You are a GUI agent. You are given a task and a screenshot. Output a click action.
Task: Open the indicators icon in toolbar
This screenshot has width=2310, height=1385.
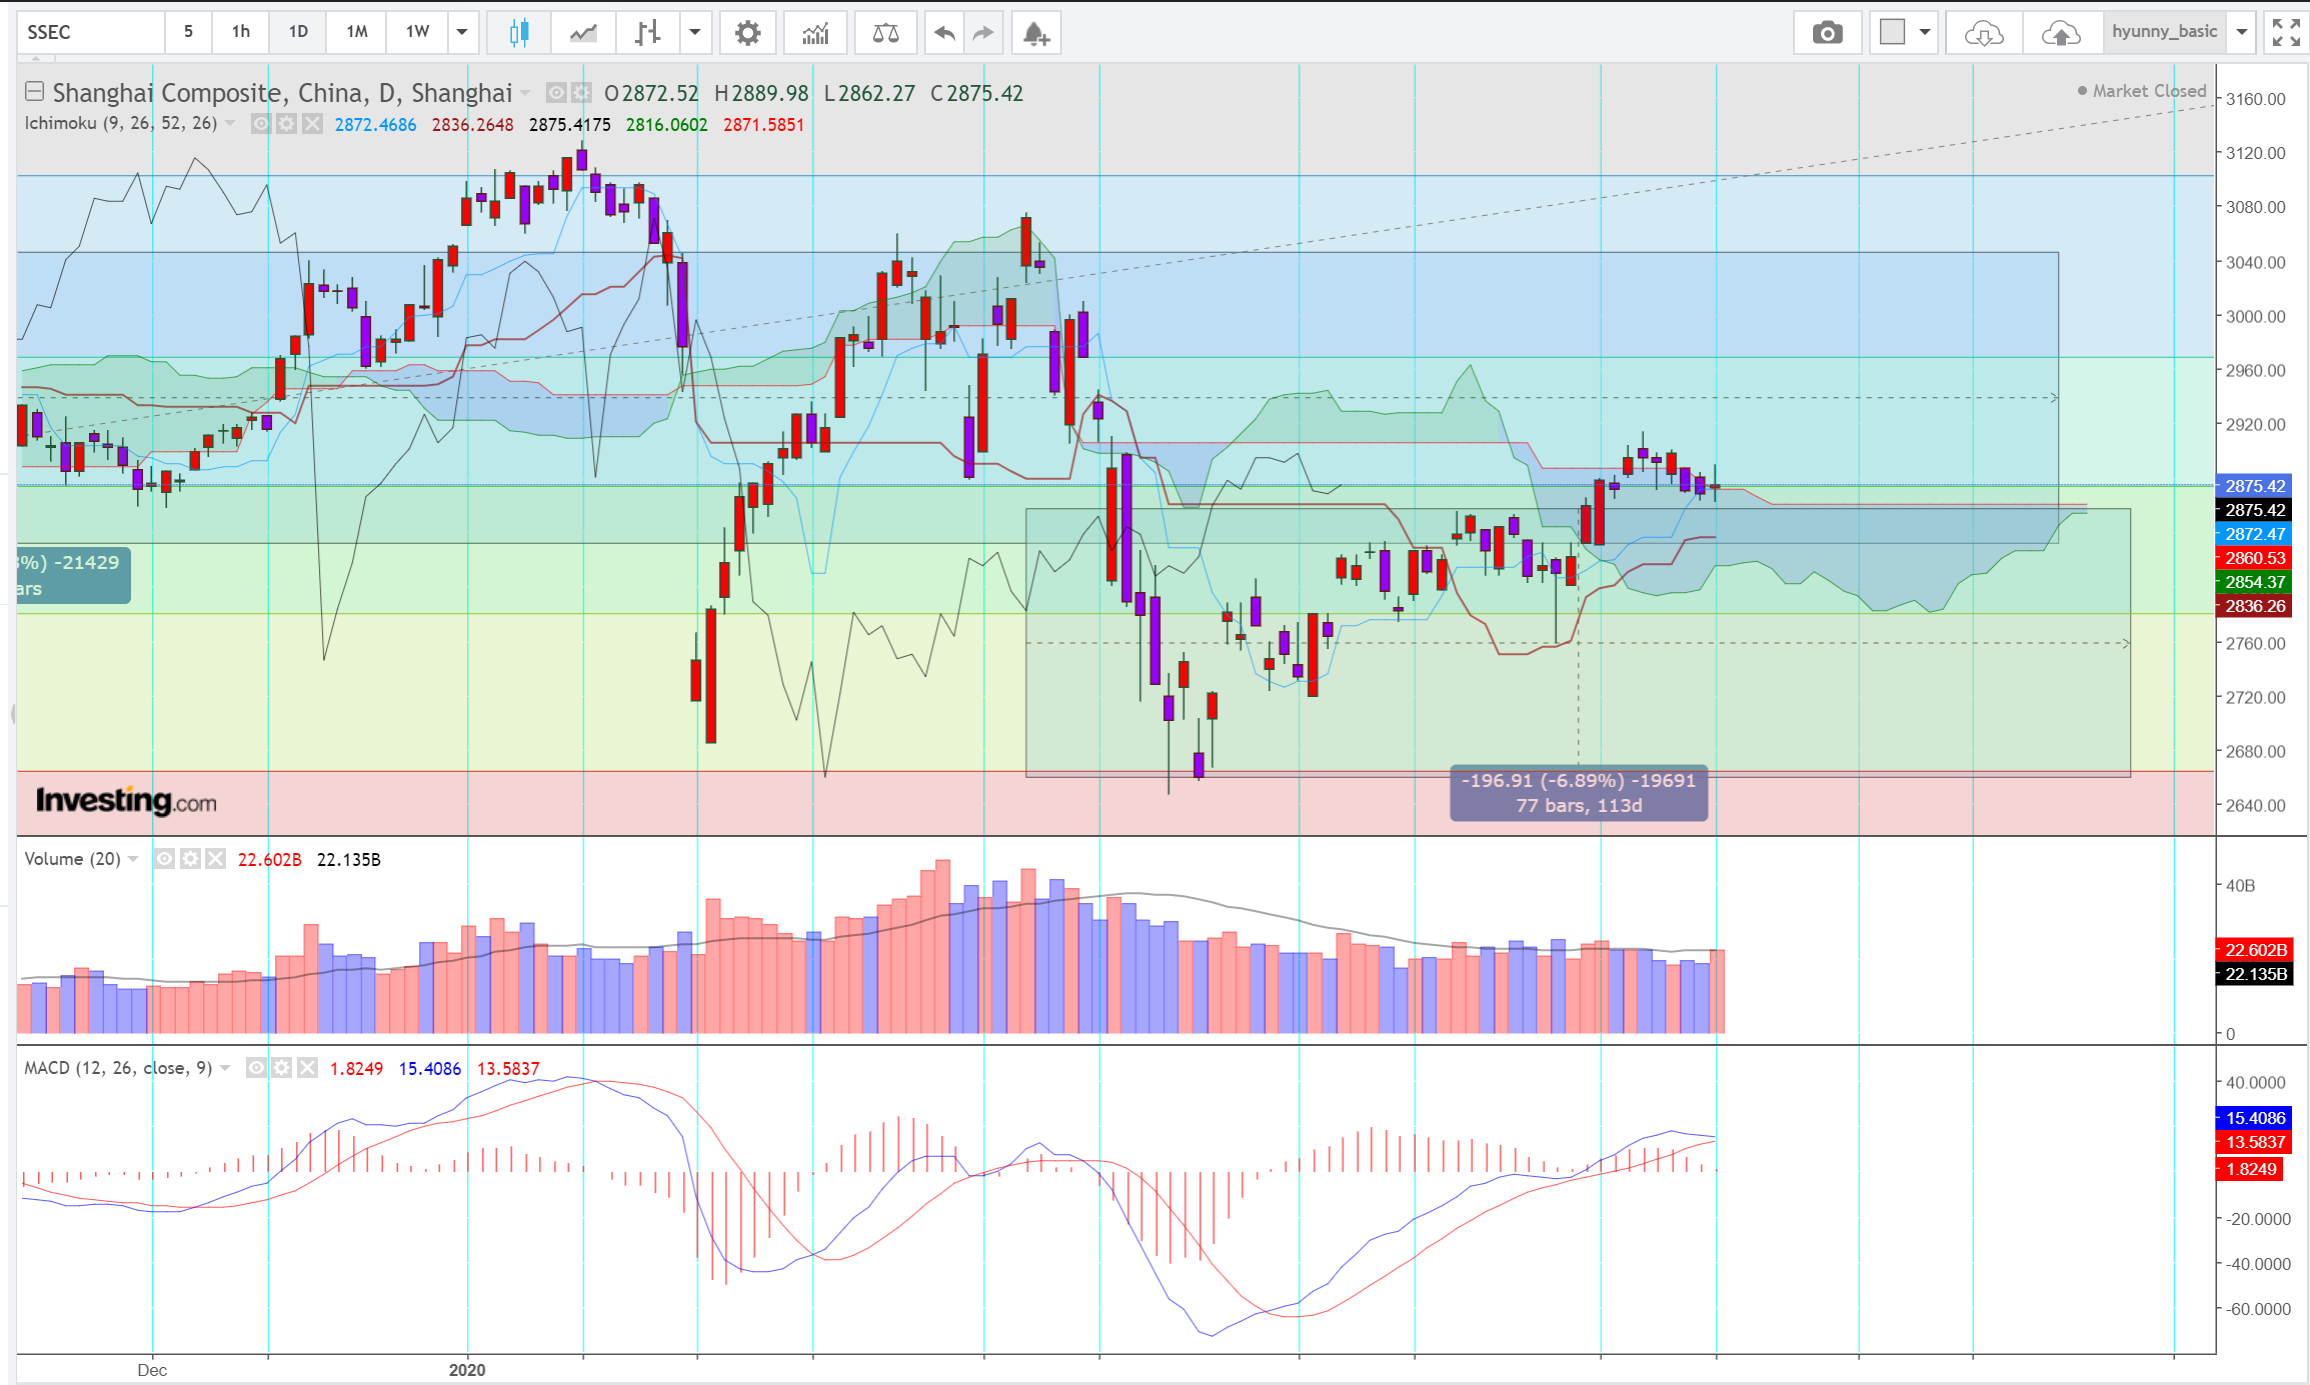pos(815,33)
